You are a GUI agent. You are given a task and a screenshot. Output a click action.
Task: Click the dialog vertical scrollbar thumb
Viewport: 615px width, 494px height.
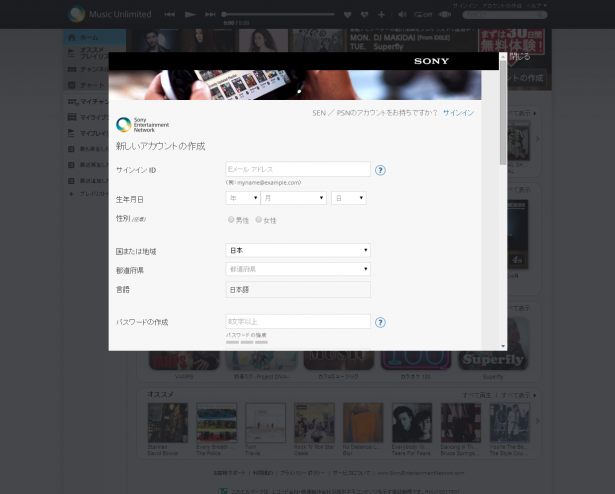tap(503, 112)
